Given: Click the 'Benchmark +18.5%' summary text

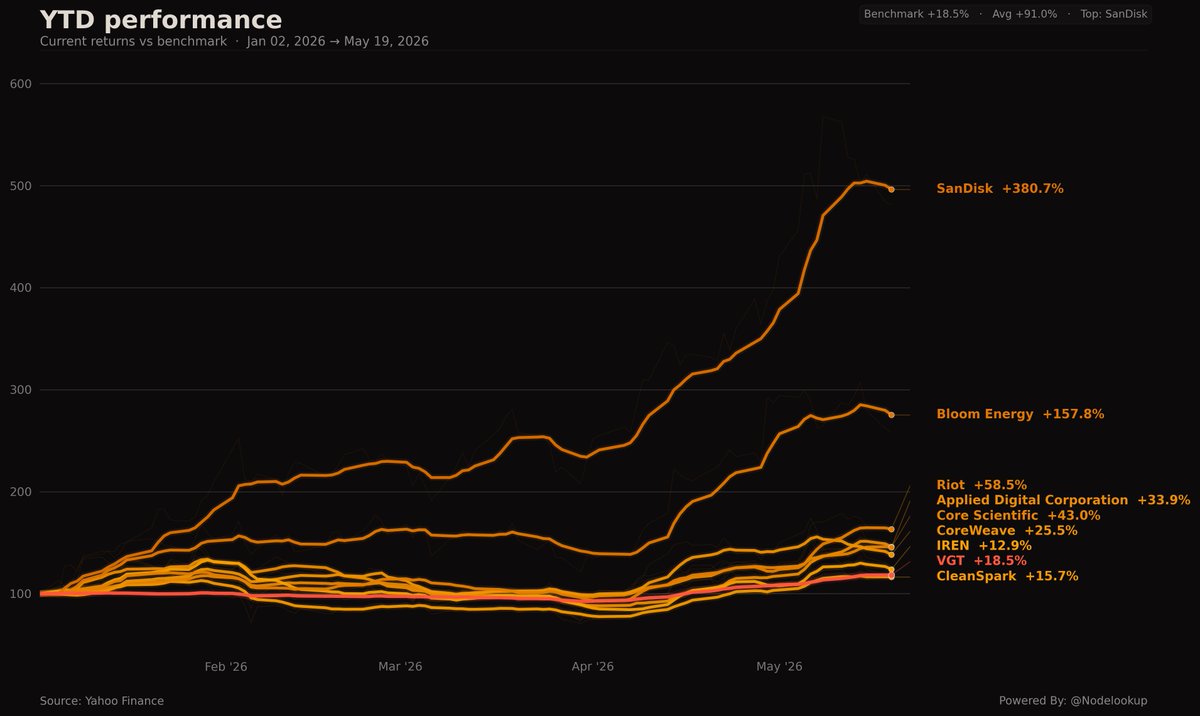Looking at the screenshot, I should [916, 14].
